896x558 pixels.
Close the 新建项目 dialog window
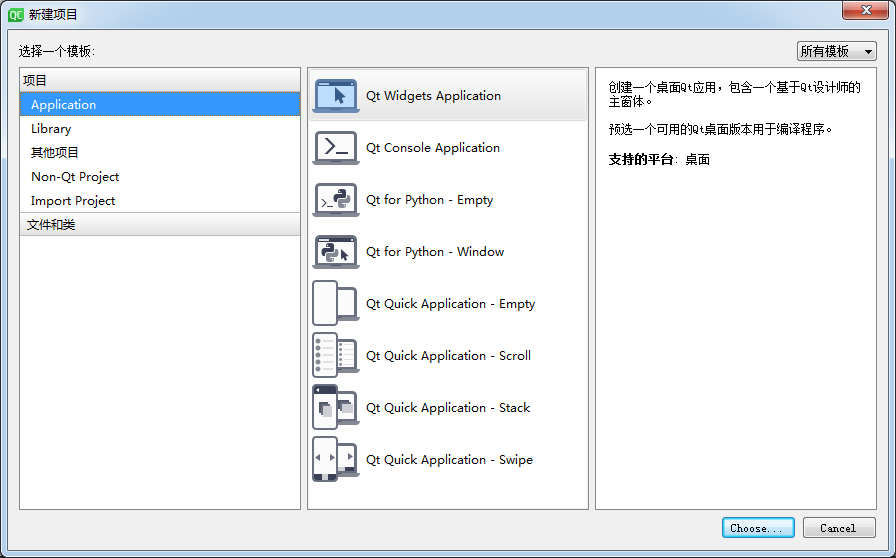[865, 10]
